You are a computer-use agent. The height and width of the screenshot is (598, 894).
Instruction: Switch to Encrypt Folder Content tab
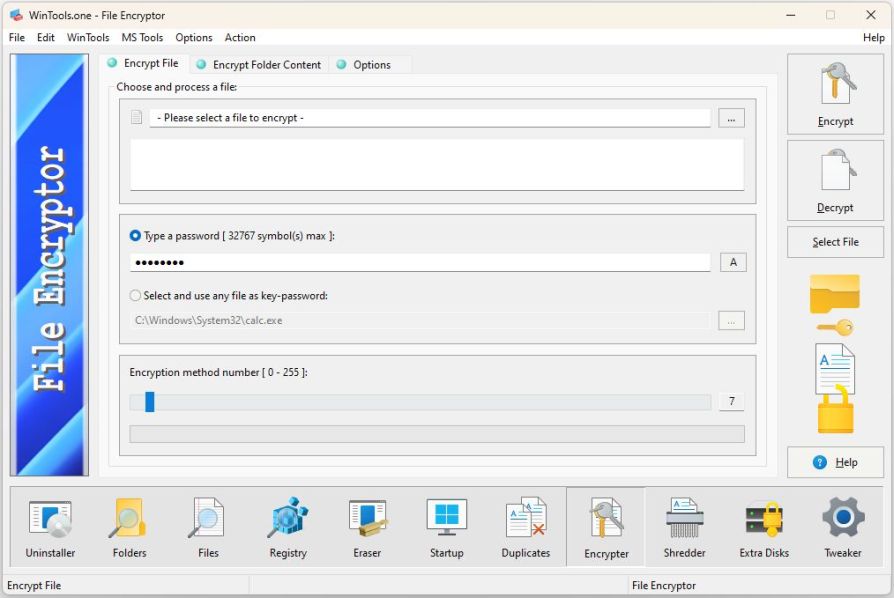pos(258,65)
